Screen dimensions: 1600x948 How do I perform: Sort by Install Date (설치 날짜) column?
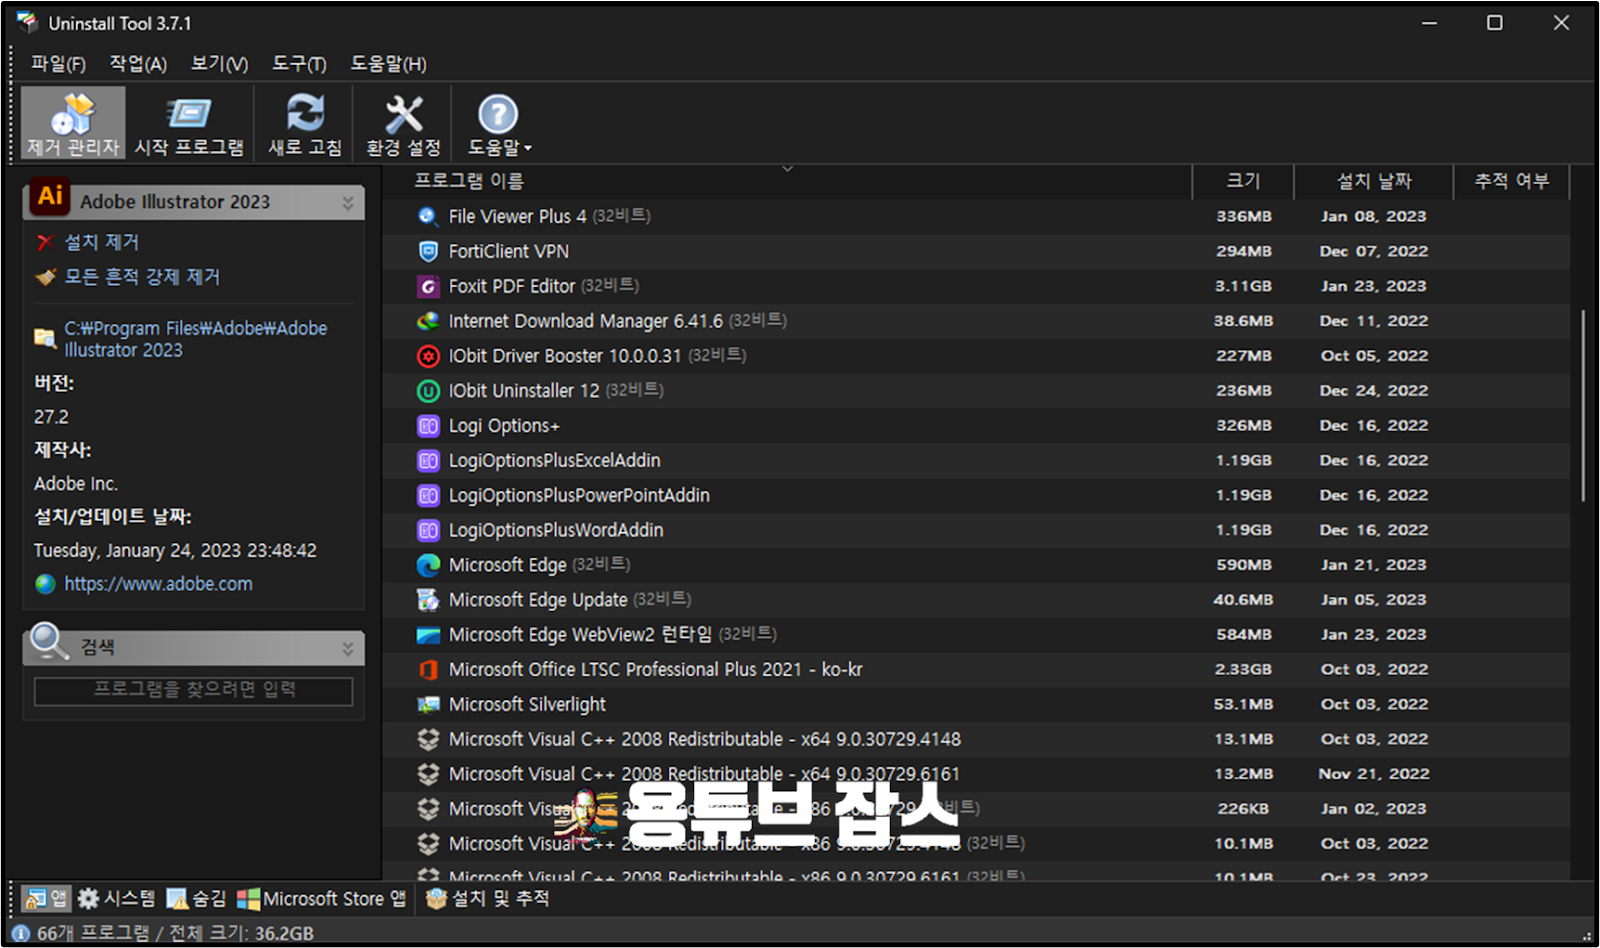click(x=1373, y=181)
